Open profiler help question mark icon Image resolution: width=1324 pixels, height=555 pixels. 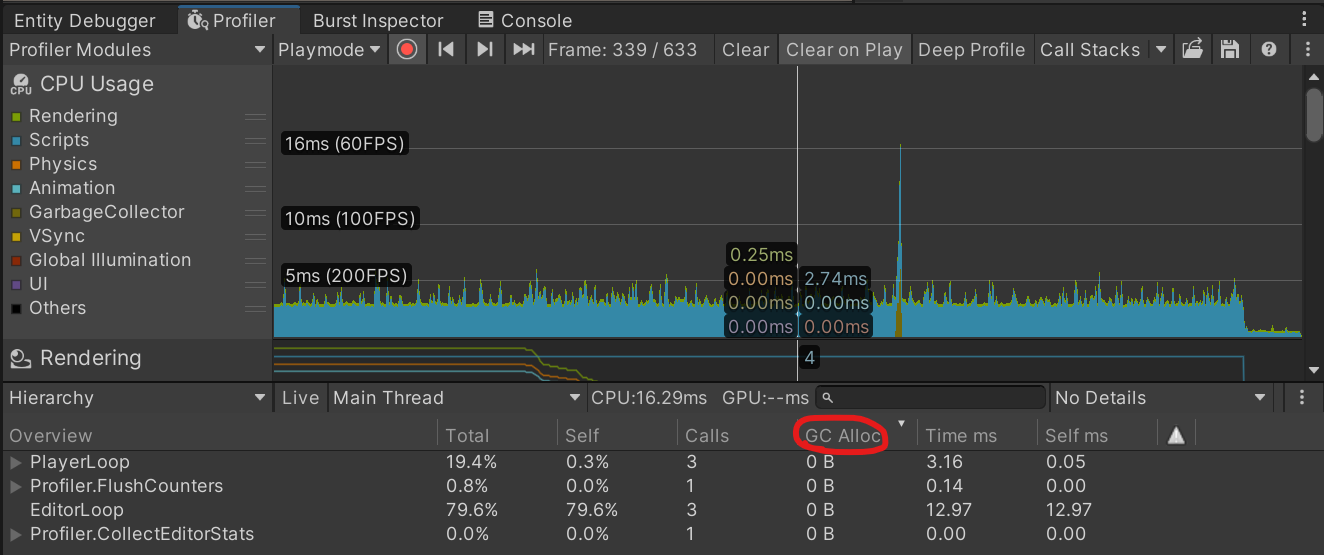tap(1269, 50)
